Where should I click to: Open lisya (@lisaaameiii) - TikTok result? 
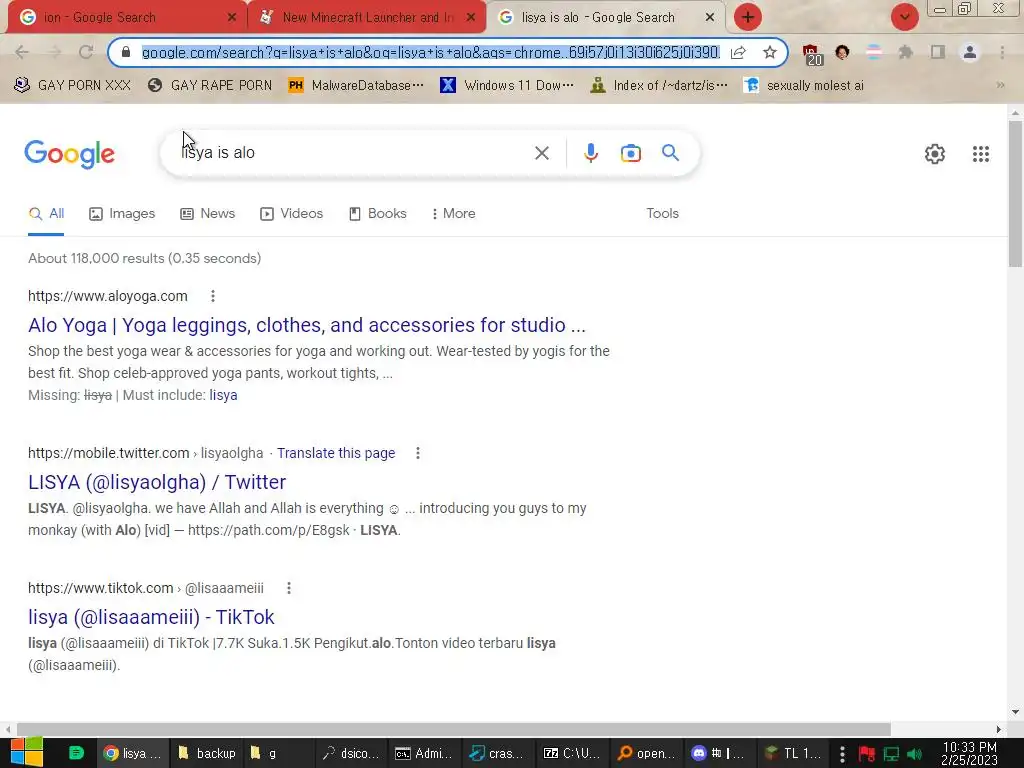(151, 617)
